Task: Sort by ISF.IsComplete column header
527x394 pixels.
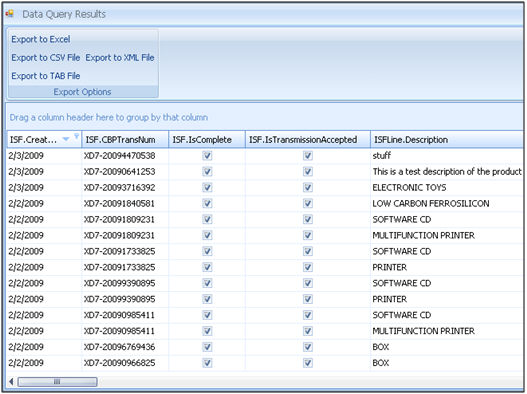Action: tap(207, 140)
